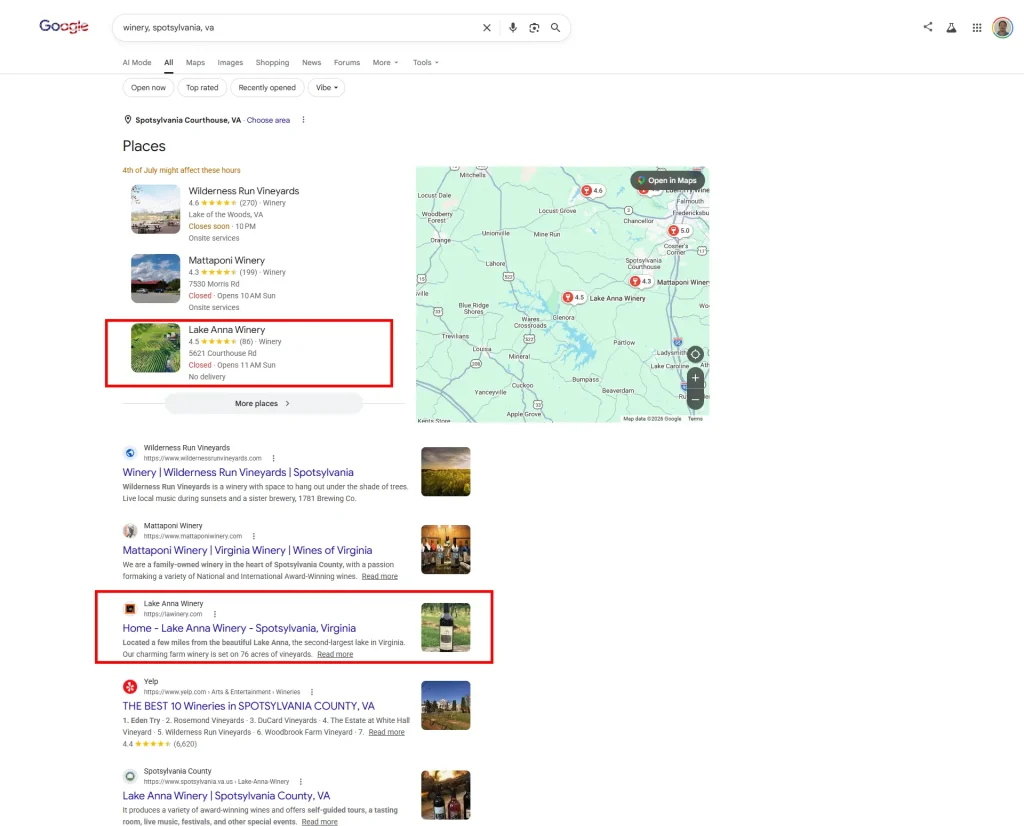Open options menu beside Choose area
This screenshot has width=1024, height=826.
[x=303, y=120]
